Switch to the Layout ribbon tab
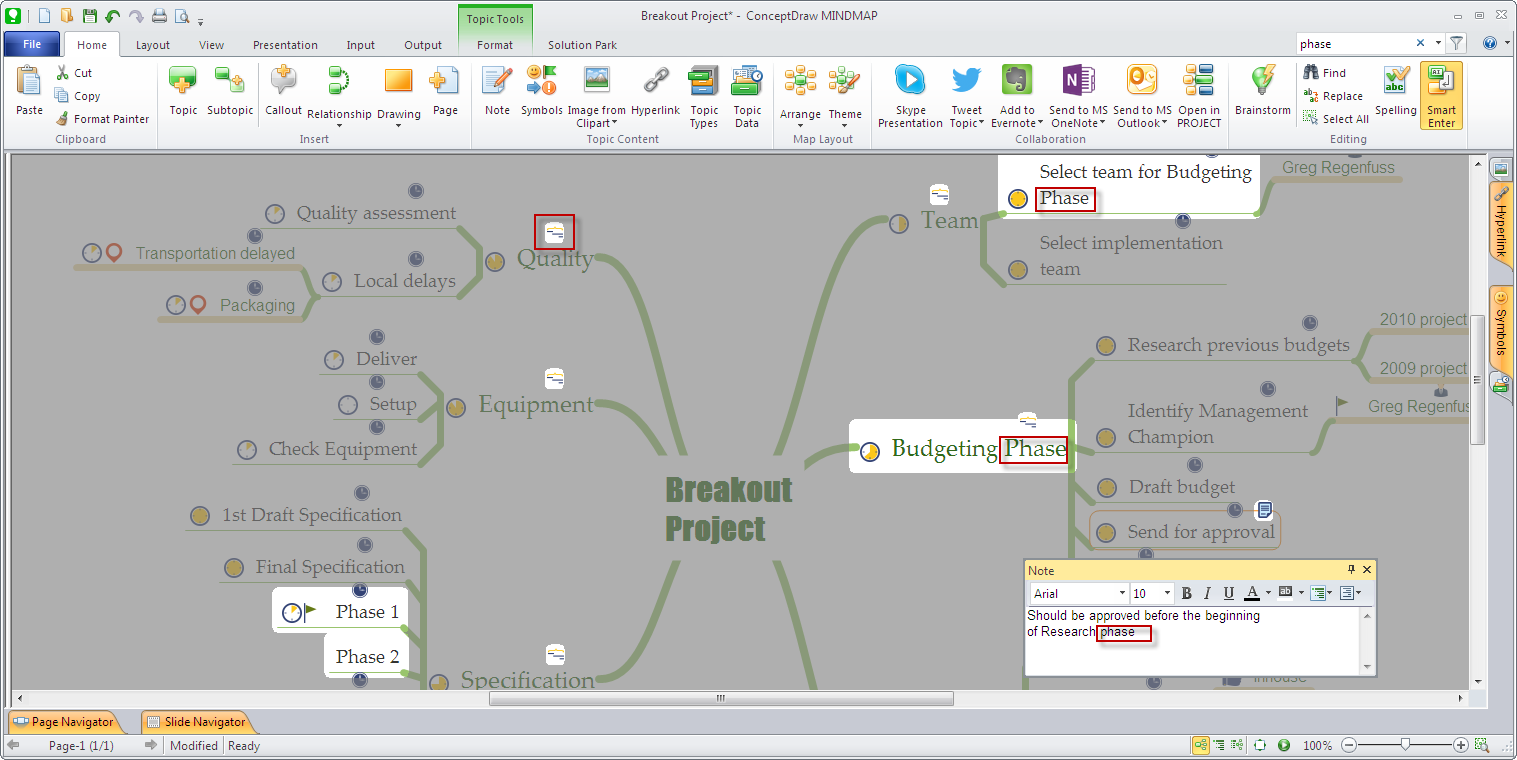This screenshot has width=1517, height=760. coord(152,44)
